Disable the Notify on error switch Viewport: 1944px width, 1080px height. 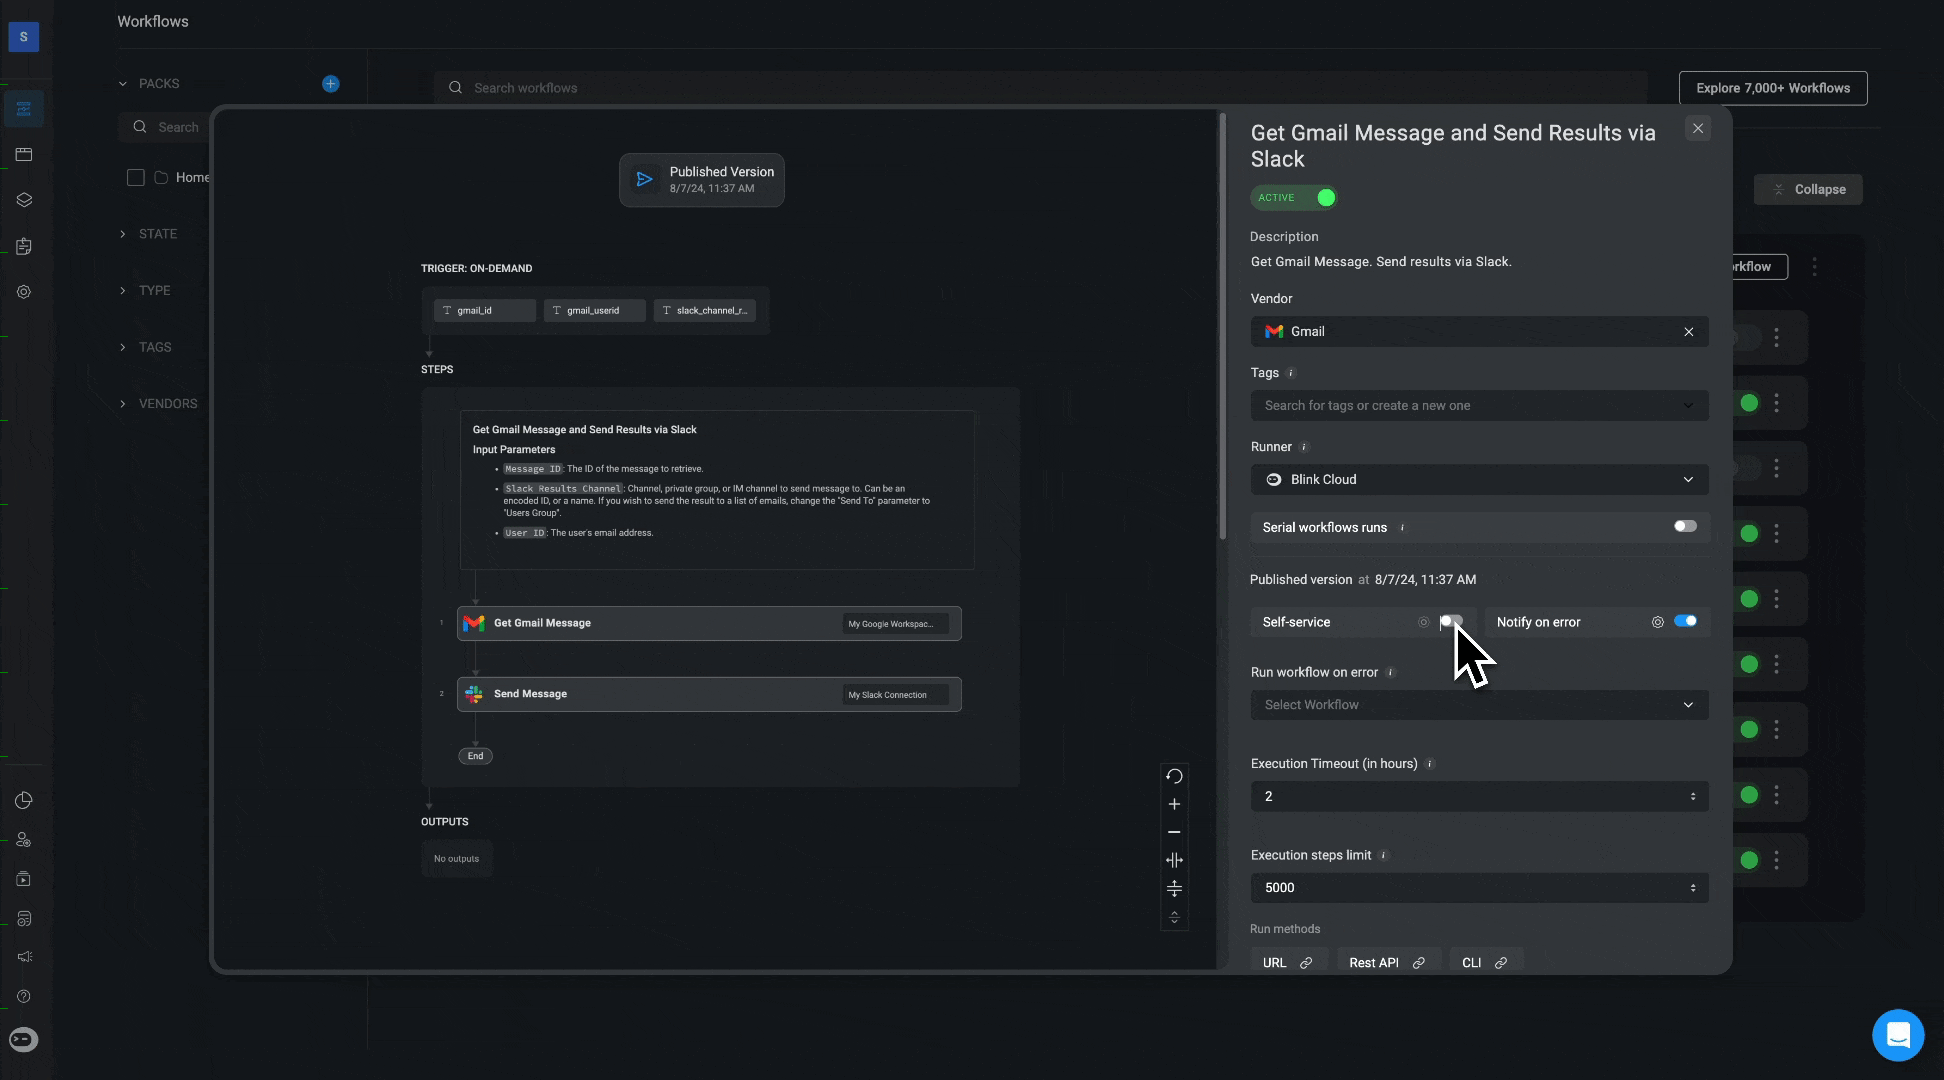pyautogui.click(x=1685, y=621)
